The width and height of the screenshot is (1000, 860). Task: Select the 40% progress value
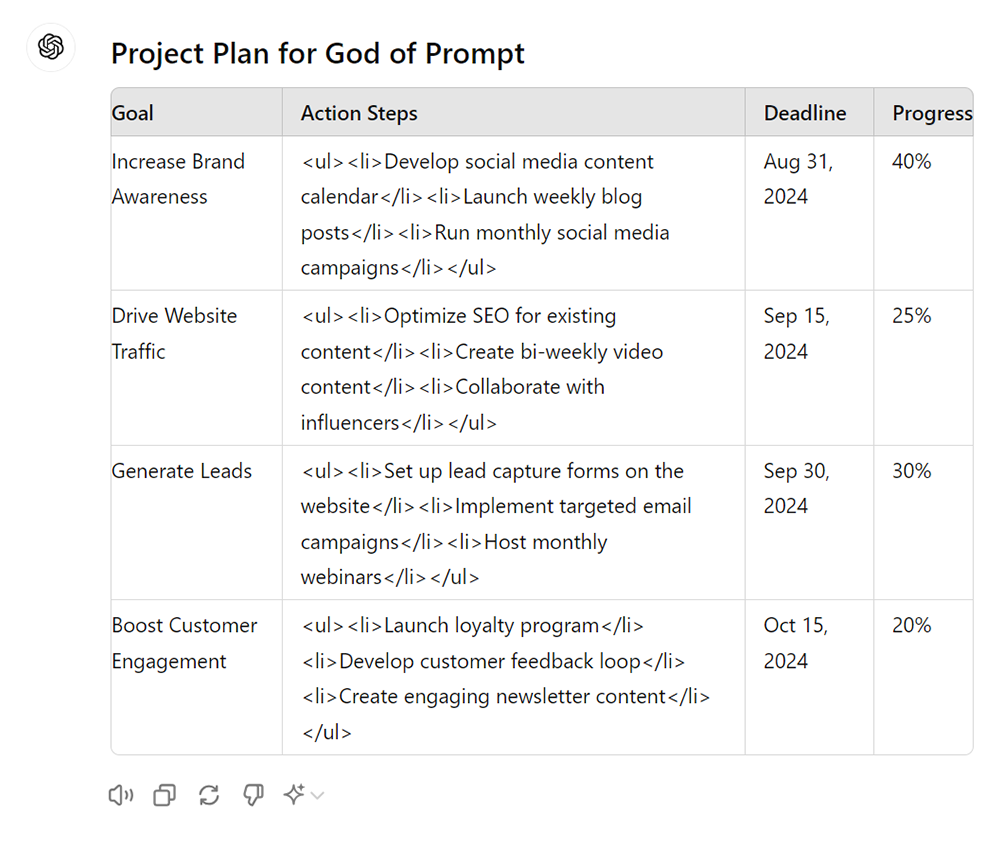(x=911, y=162)
